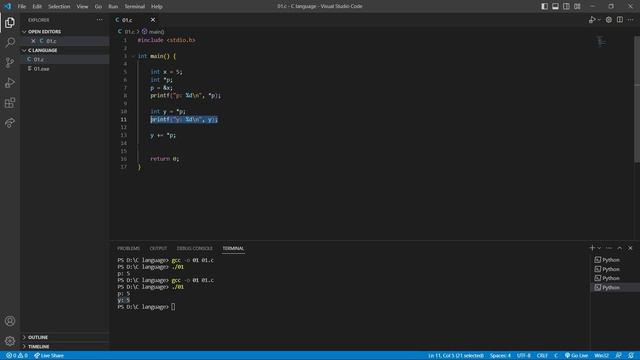Viewport: 640px width, 360px height.
Task: Click the editor vertical scrollbar
Action: pyautogui.click(x=637, y=99)
